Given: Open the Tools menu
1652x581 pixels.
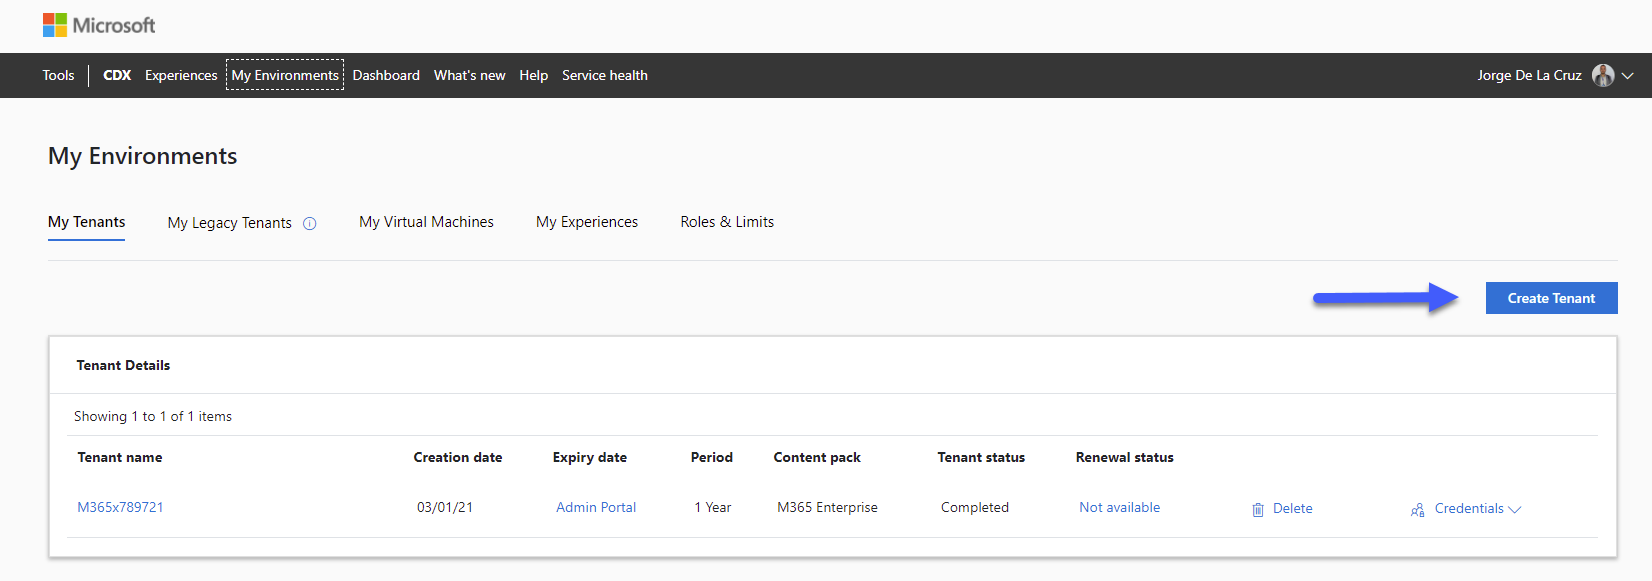Looking at the screenshot, I should click(58, 75).
